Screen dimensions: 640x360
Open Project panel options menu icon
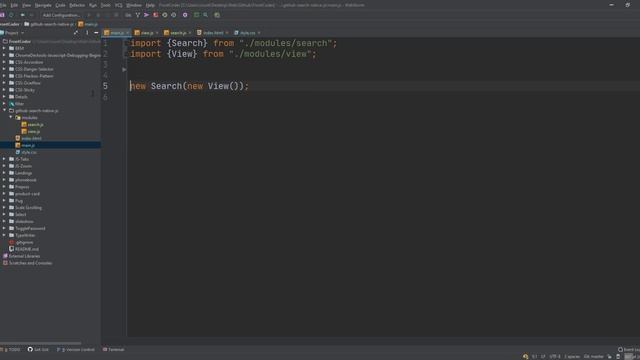tap(87, 33)
